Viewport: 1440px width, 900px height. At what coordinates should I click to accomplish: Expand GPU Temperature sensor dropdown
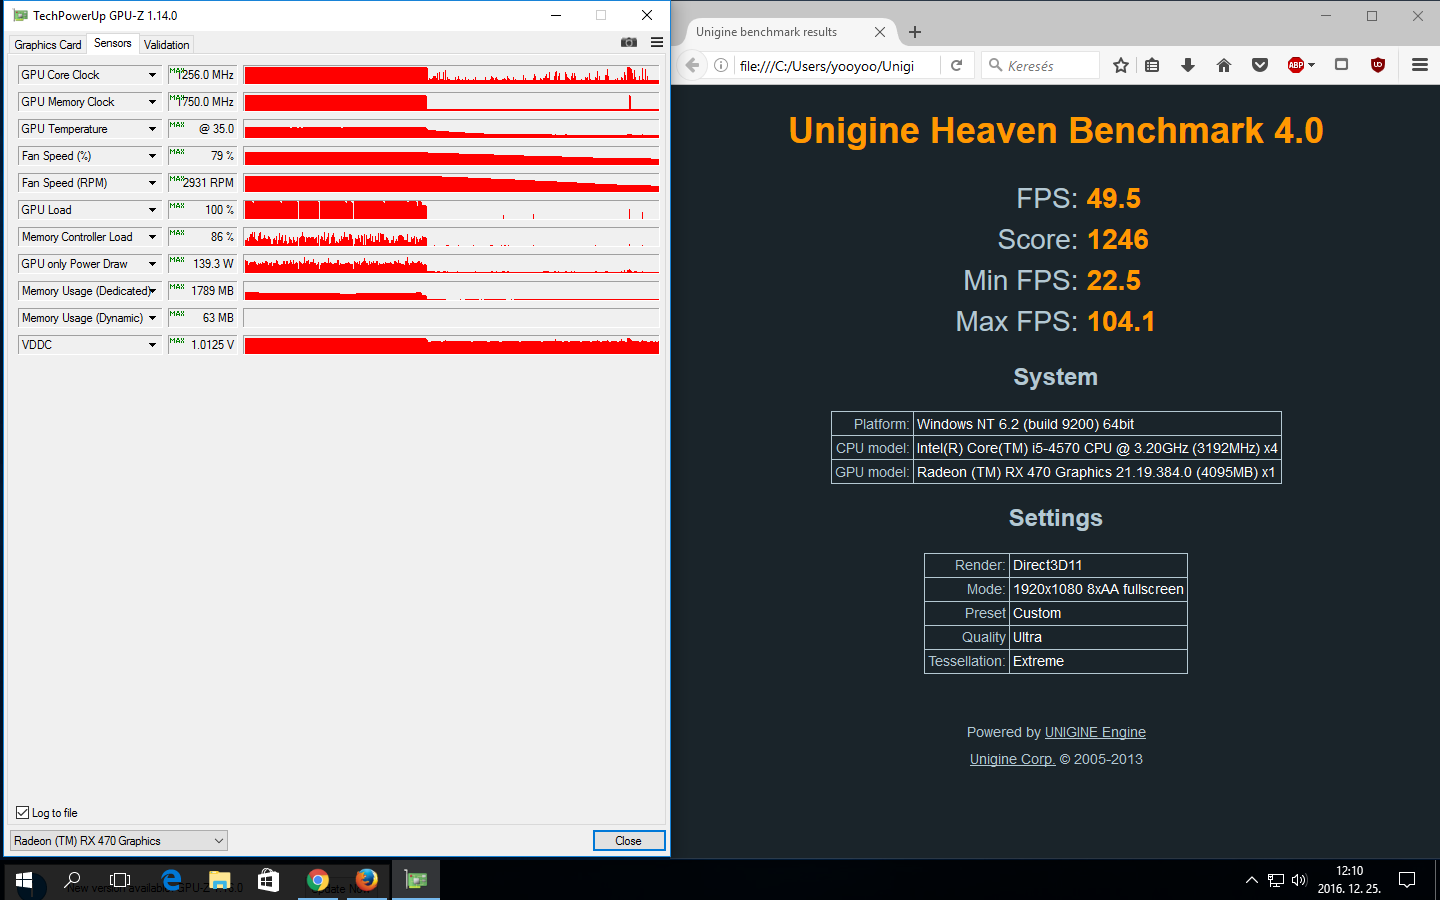[x=152, y=129]
